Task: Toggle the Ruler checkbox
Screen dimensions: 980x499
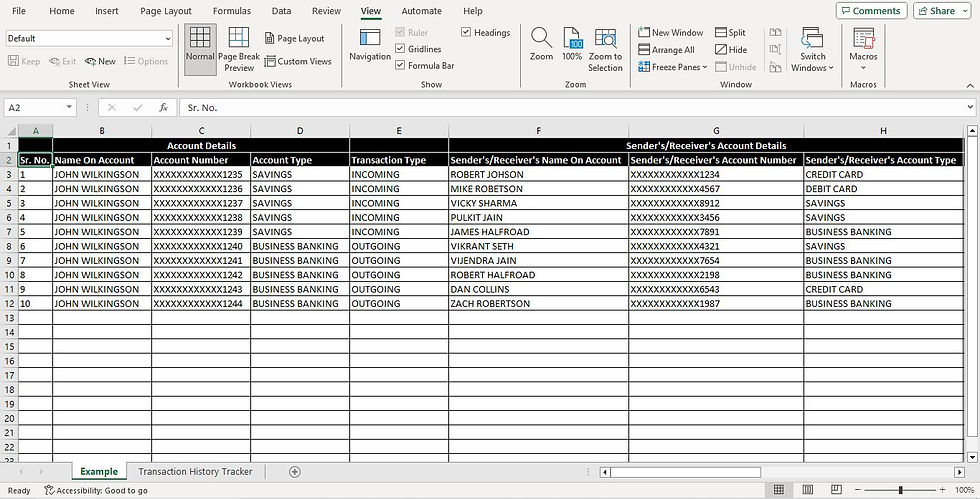Action: click(400, 33)
